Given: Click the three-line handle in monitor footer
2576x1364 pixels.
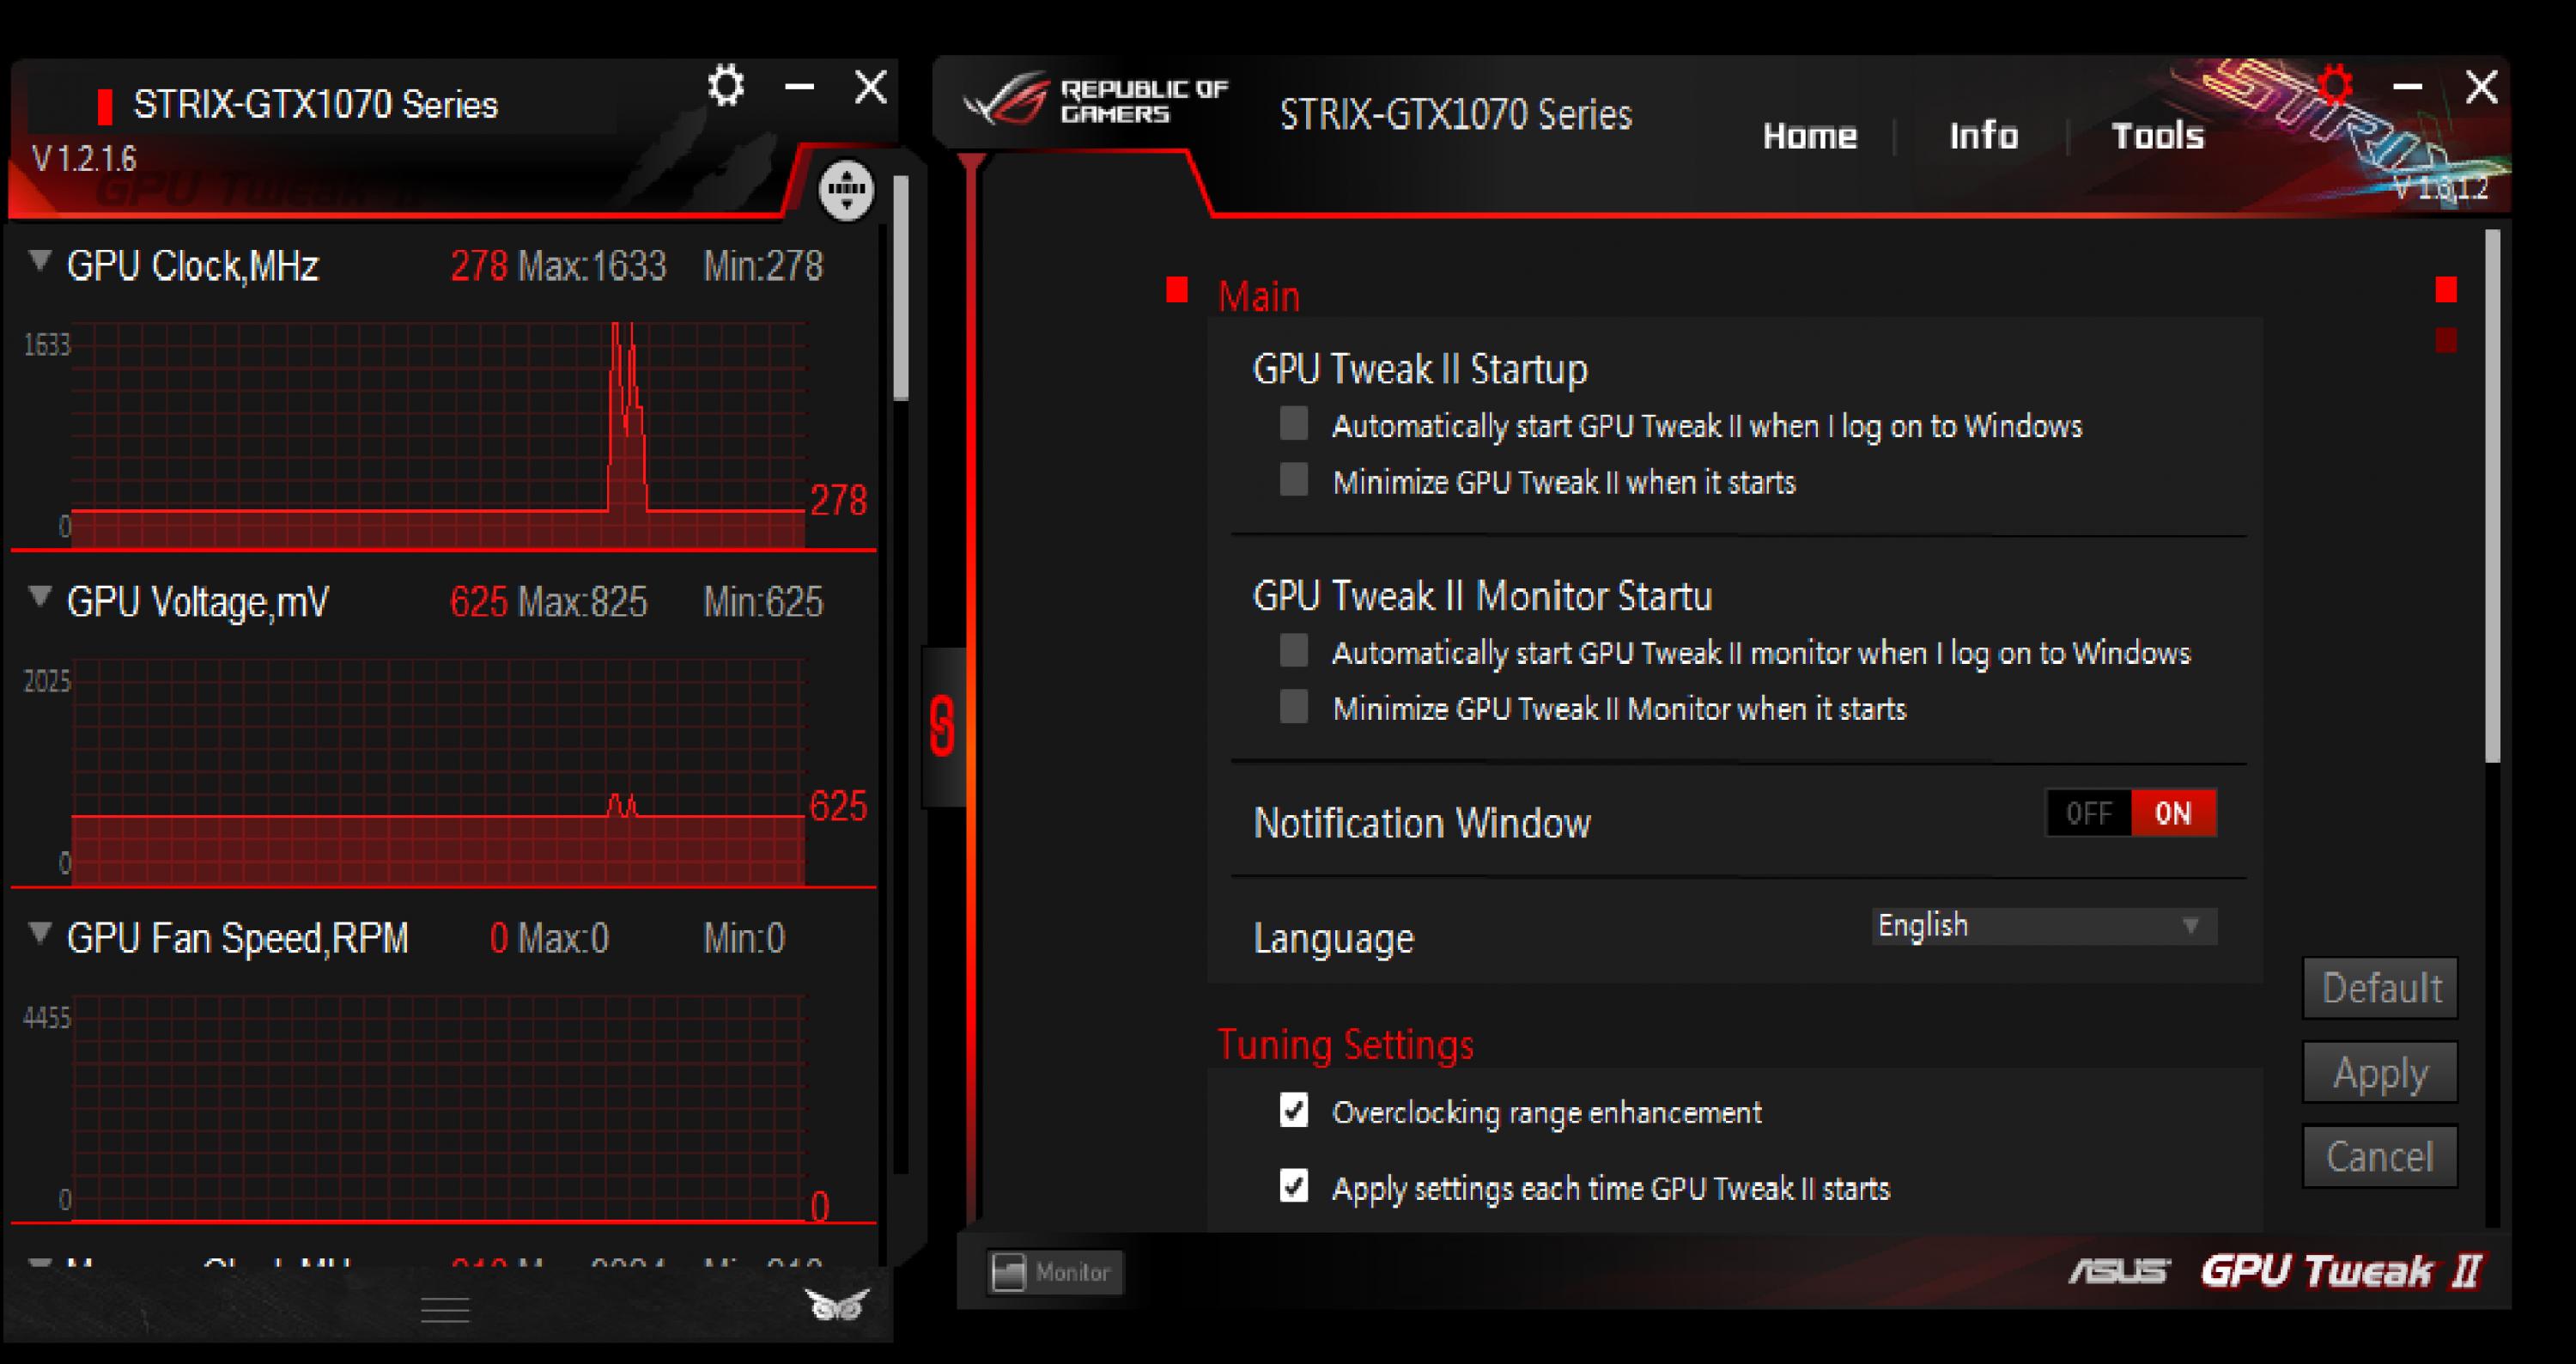Looking at the screenshot, I should coord(445,1309).
